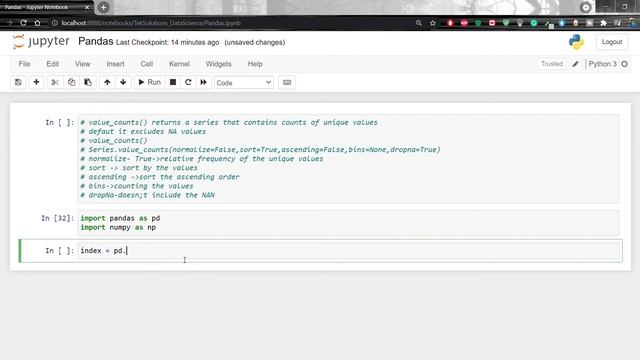Open the command palette keyboard icon
The height and width of the screenshot is (360, 640).
[287, 82]
